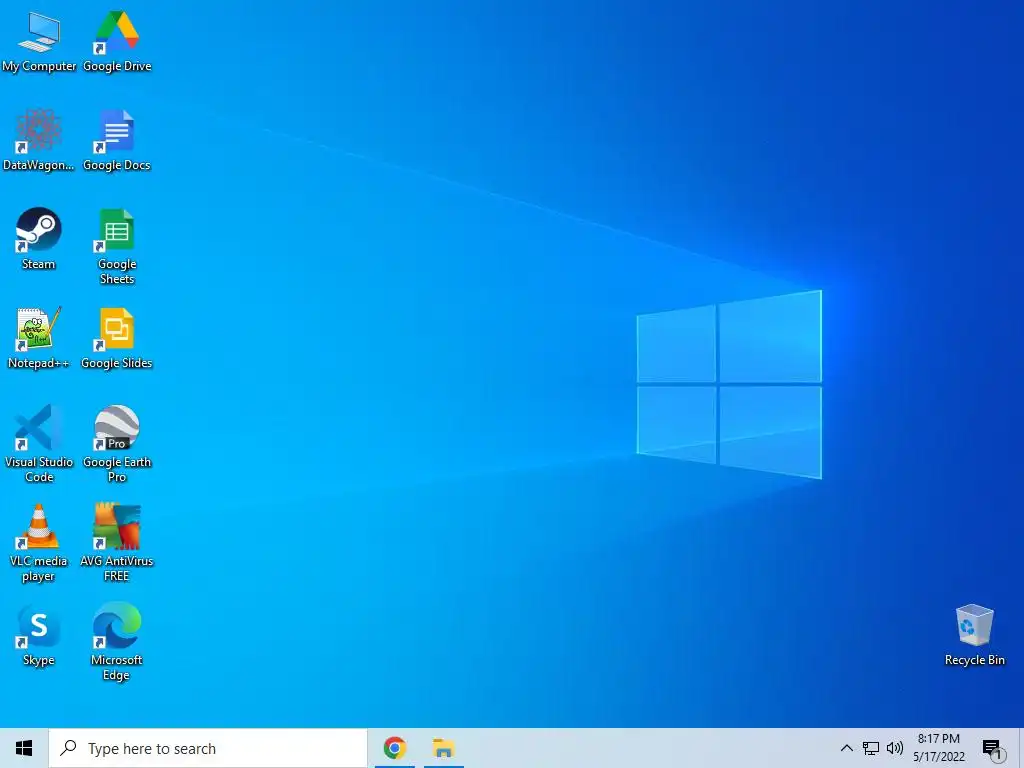
Task: Open the Windows Start menu
Action: point(24,748)
